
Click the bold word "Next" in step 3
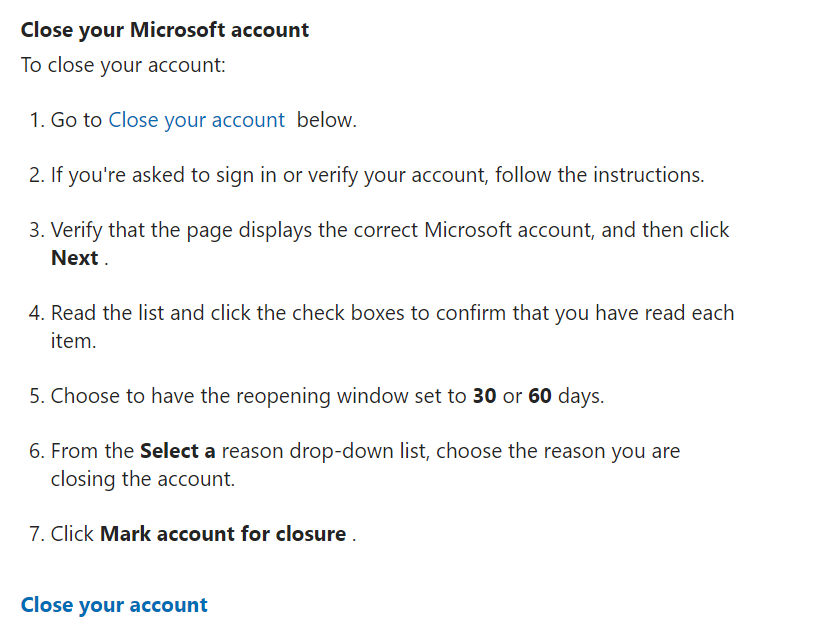point(75,258)
